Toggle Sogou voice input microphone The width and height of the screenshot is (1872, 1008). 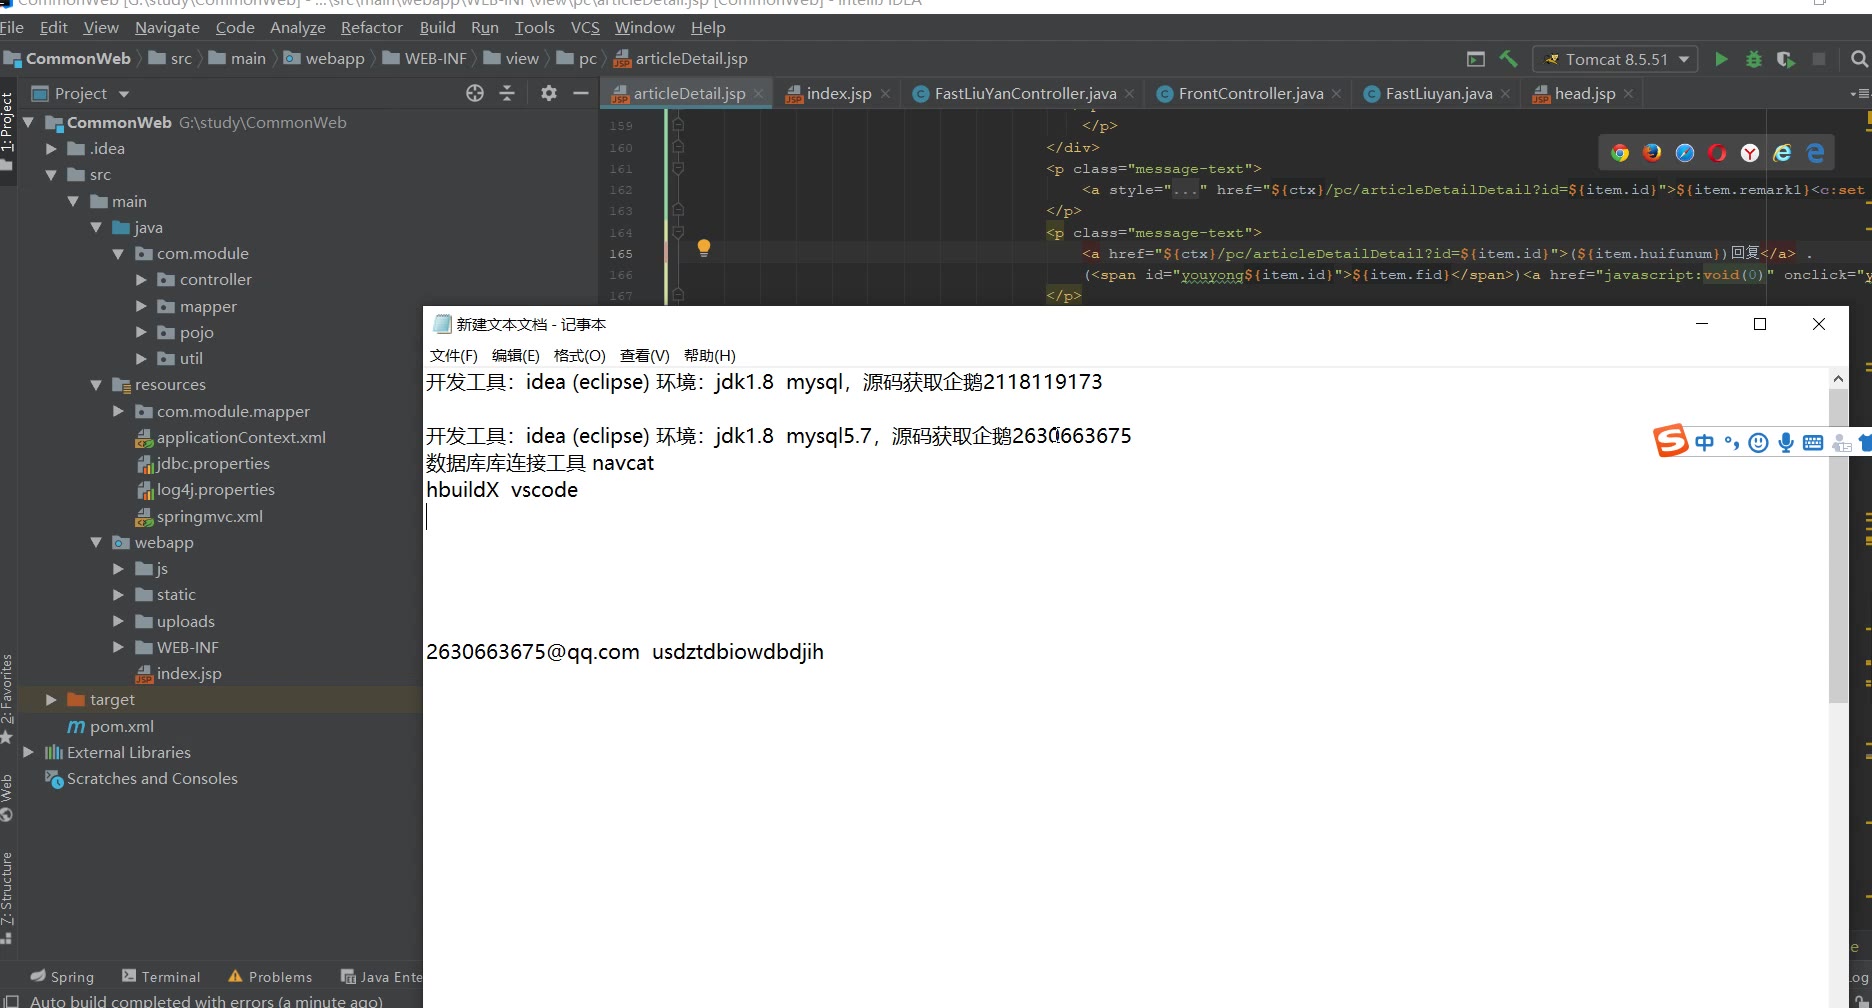(1786, 442)
